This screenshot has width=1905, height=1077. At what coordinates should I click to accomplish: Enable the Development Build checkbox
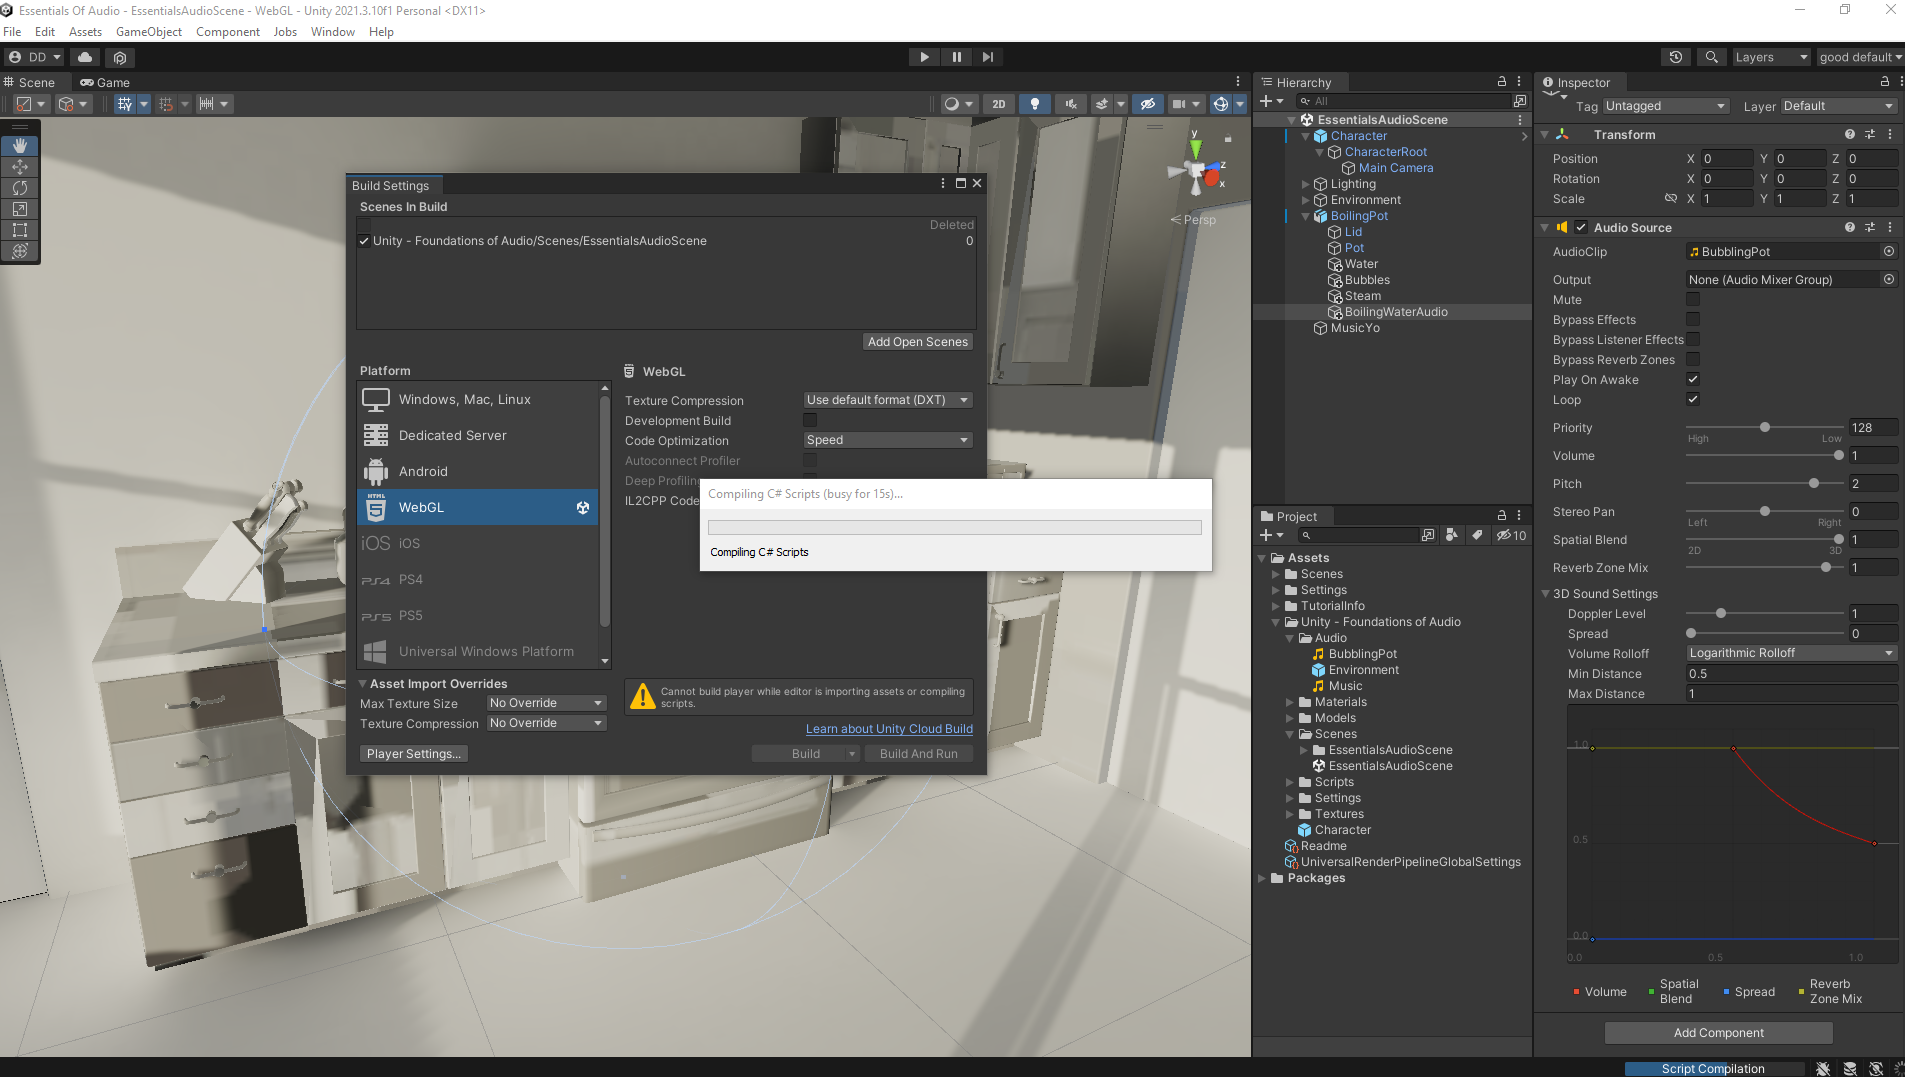click(x=810, y=421)
